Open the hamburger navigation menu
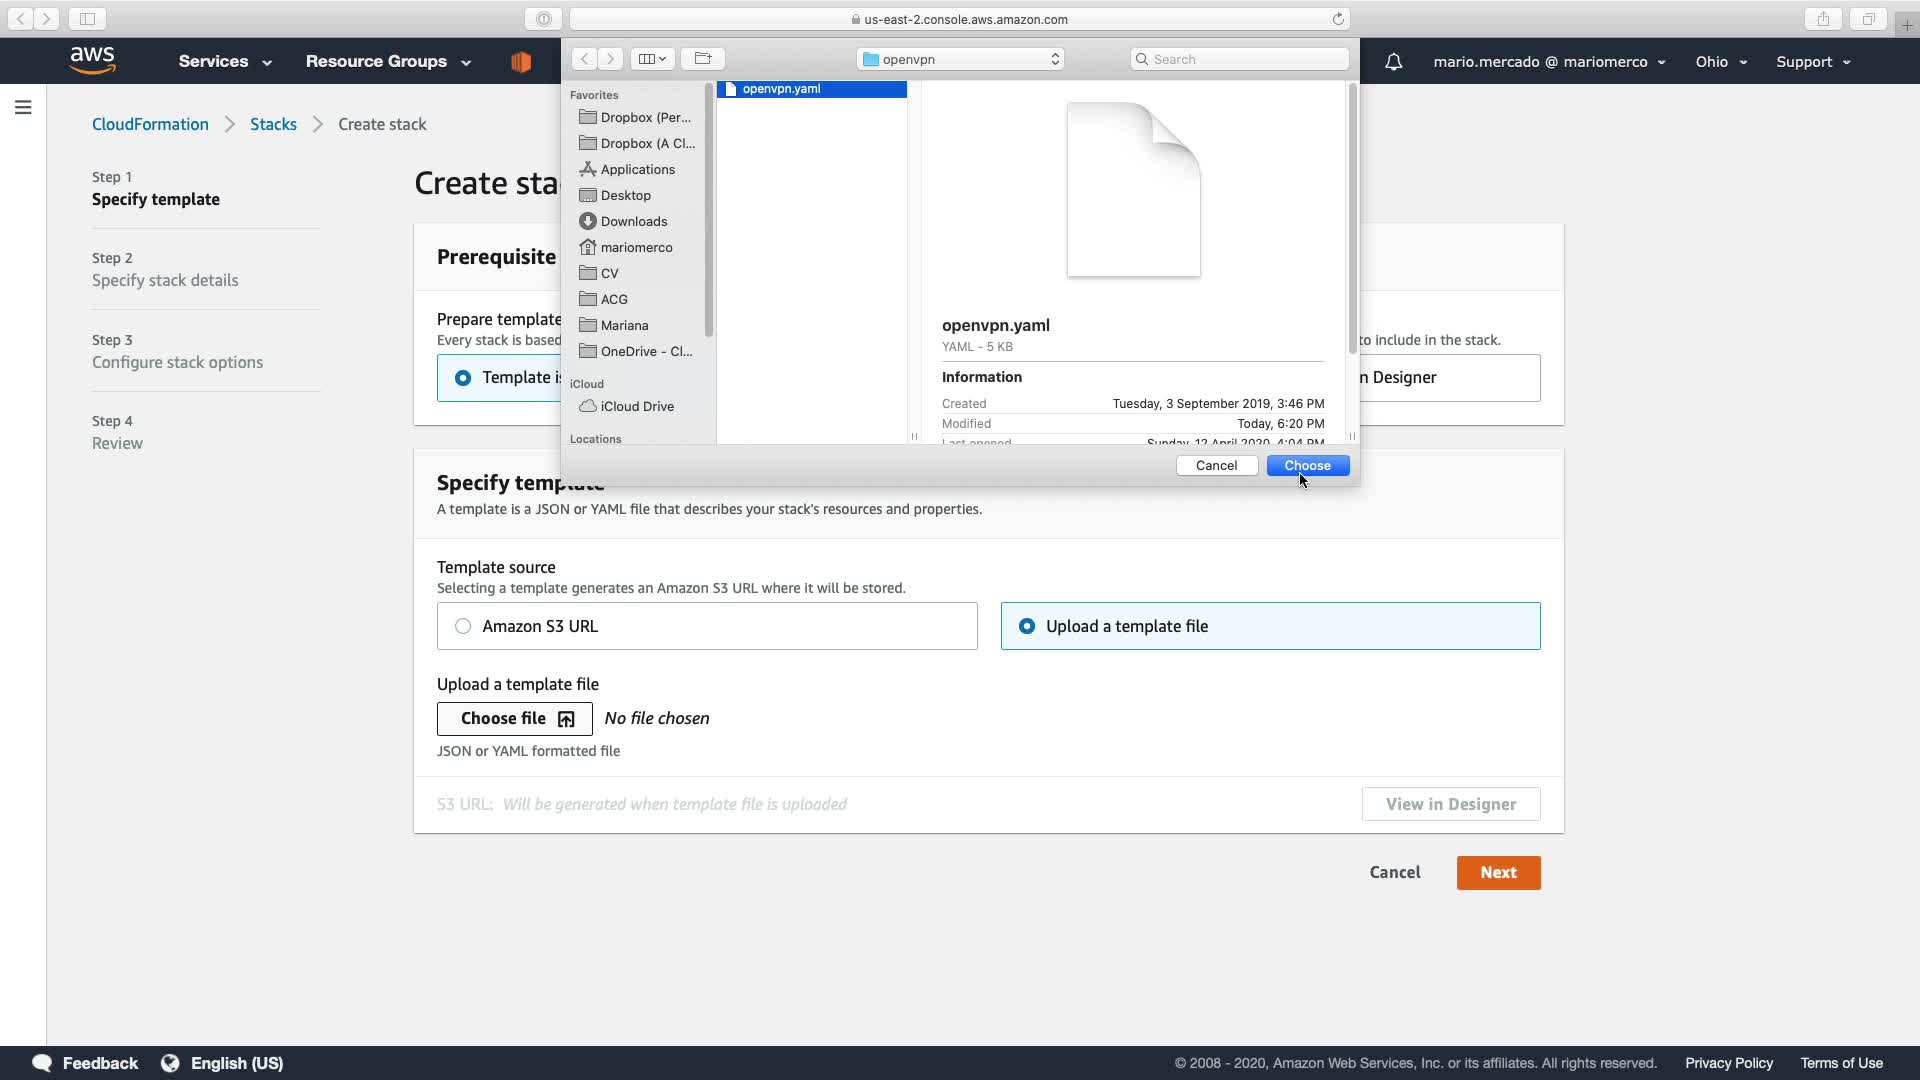The height and width of the screenshot is (1080, 1920). click(23, 107)
